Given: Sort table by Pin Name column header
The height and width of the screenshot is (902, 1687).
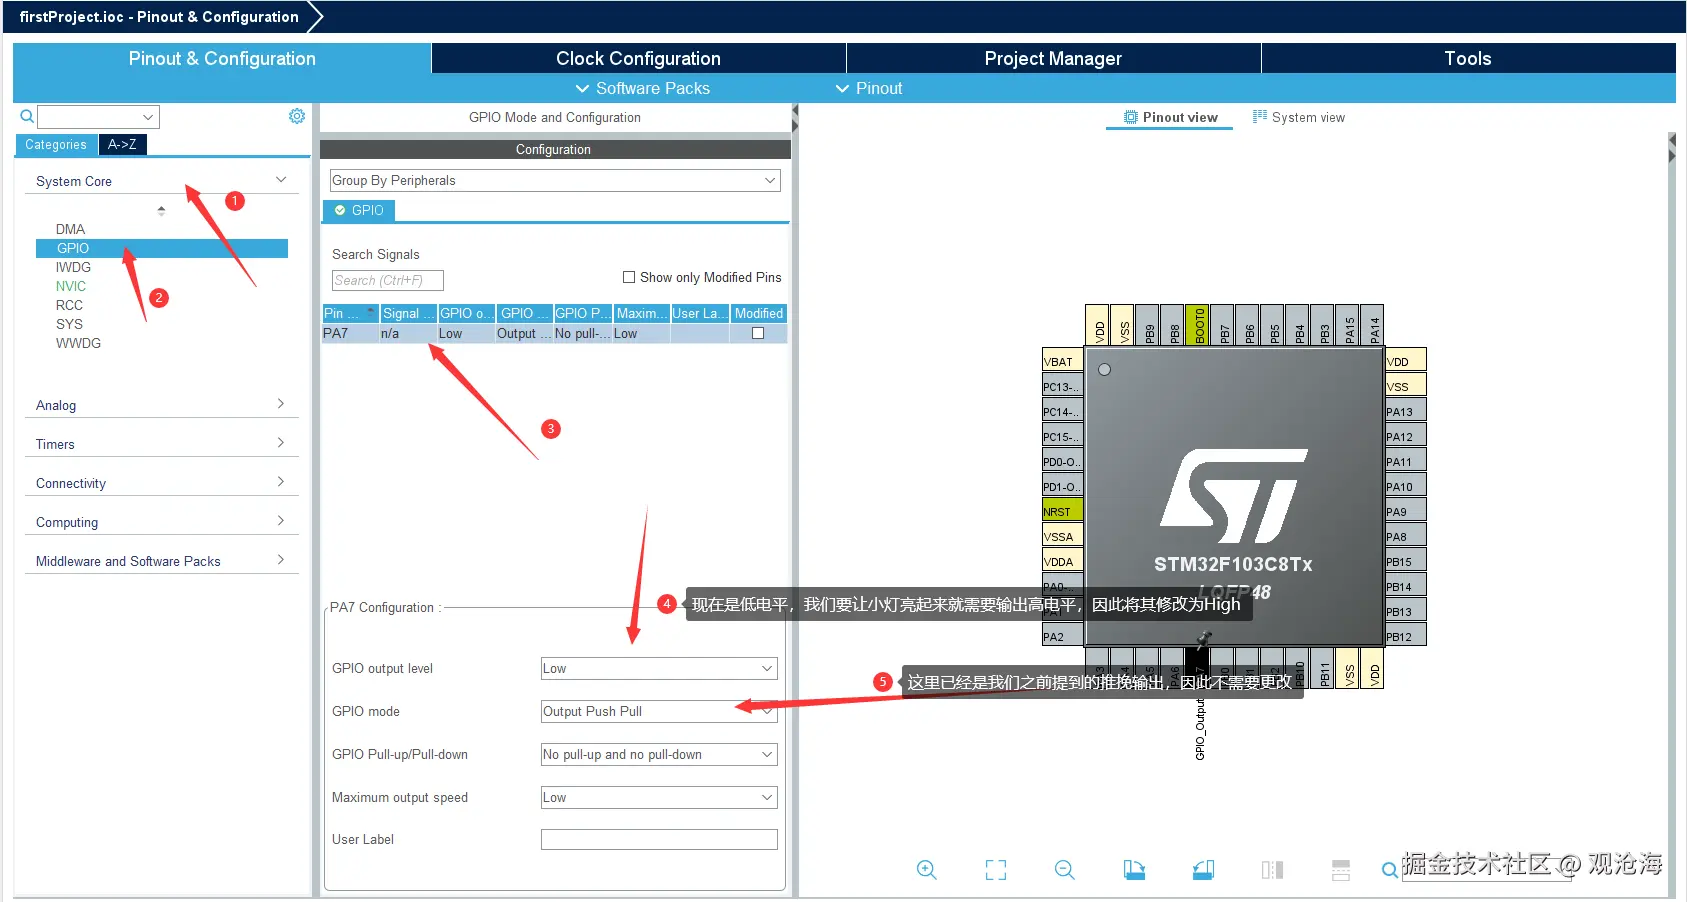Looking at the screenshot, I should tap(350, 313).
